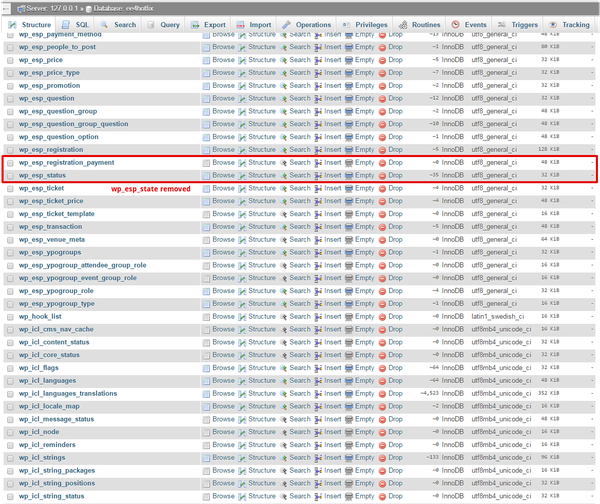Open the Routines tab
This screenshot has width=600, height=504.
pyautogui.click(x=419, y=25)
